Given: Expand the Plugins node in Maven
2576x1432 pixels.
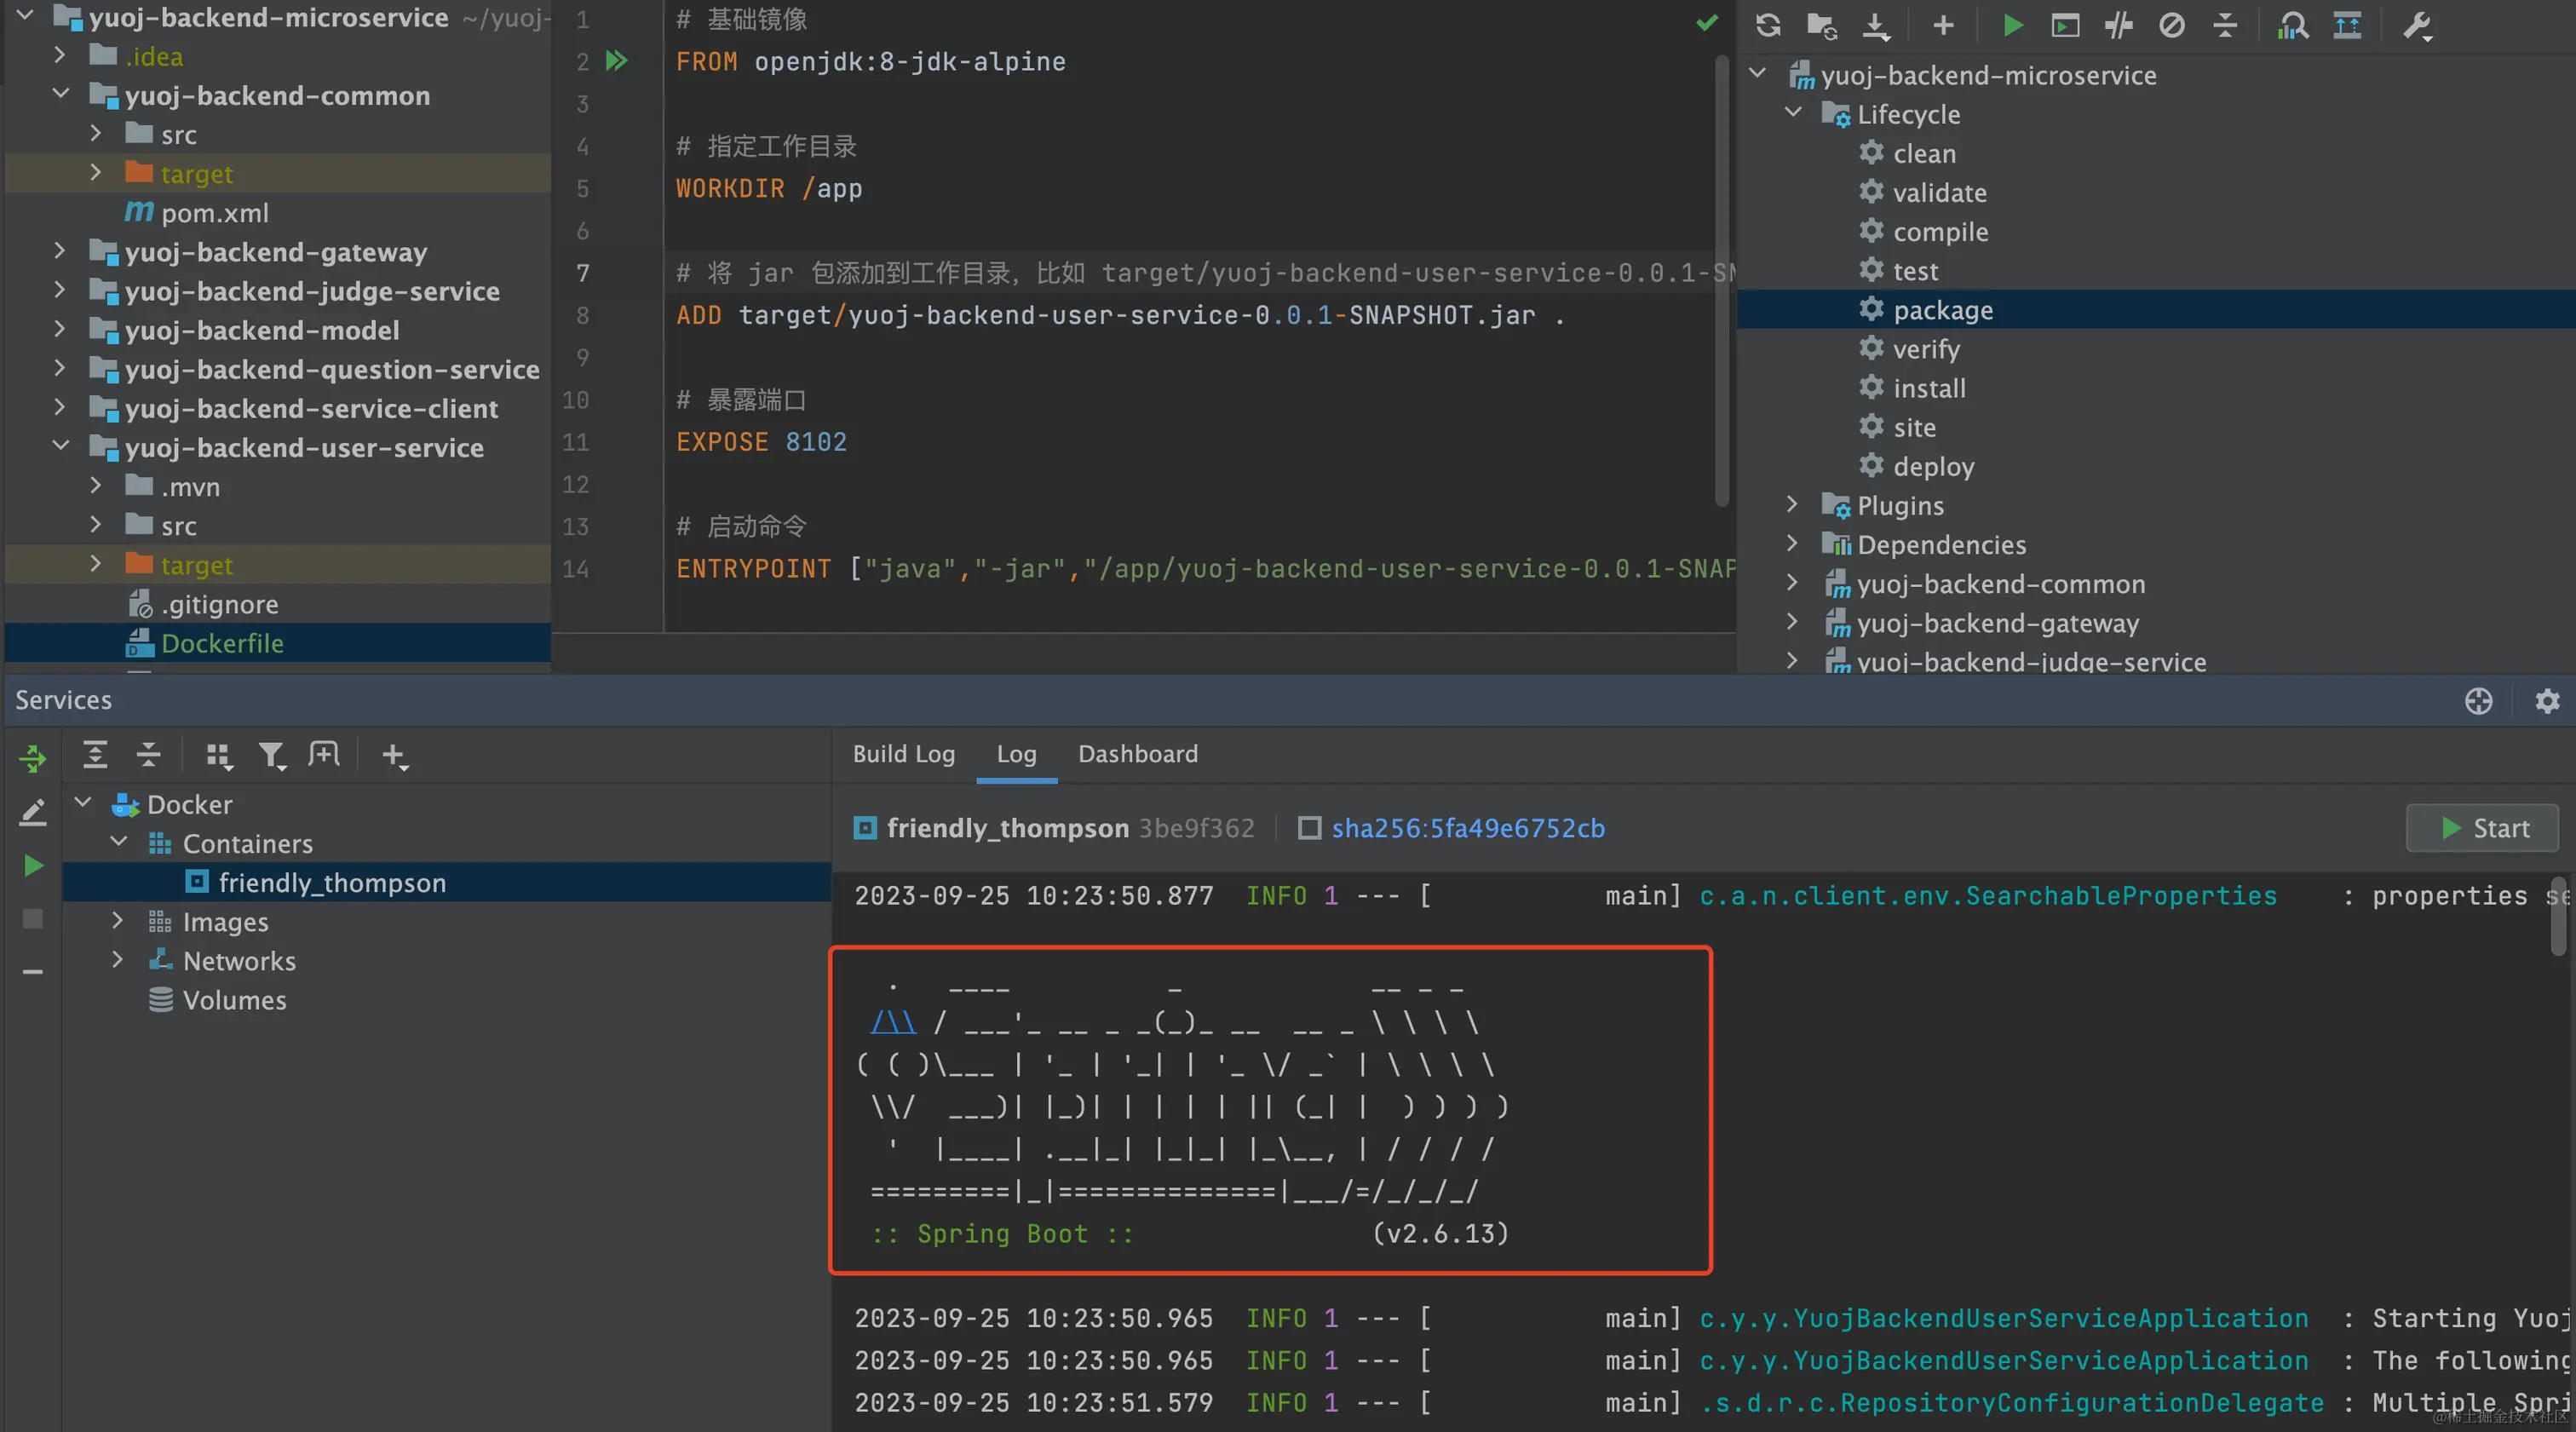Looking at the screenshot, I should 1791,505.
